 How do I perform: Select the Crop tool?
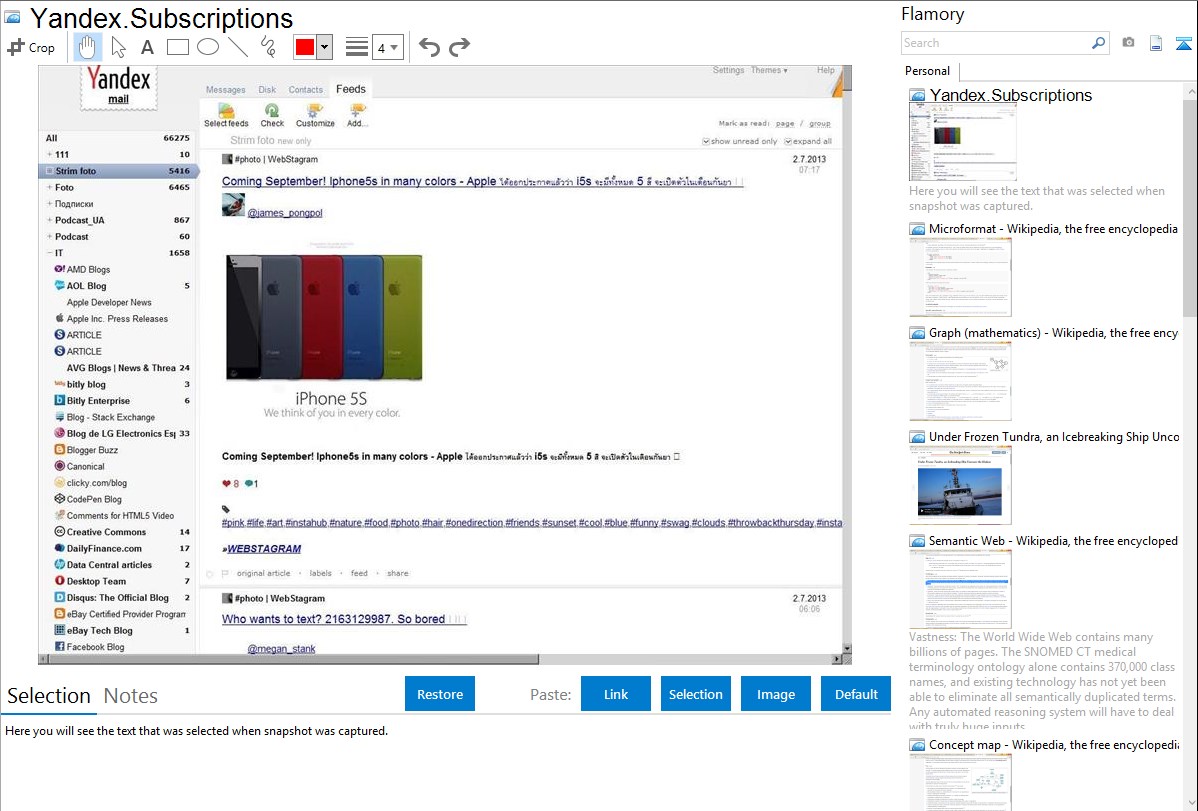(x=31, y=47)
